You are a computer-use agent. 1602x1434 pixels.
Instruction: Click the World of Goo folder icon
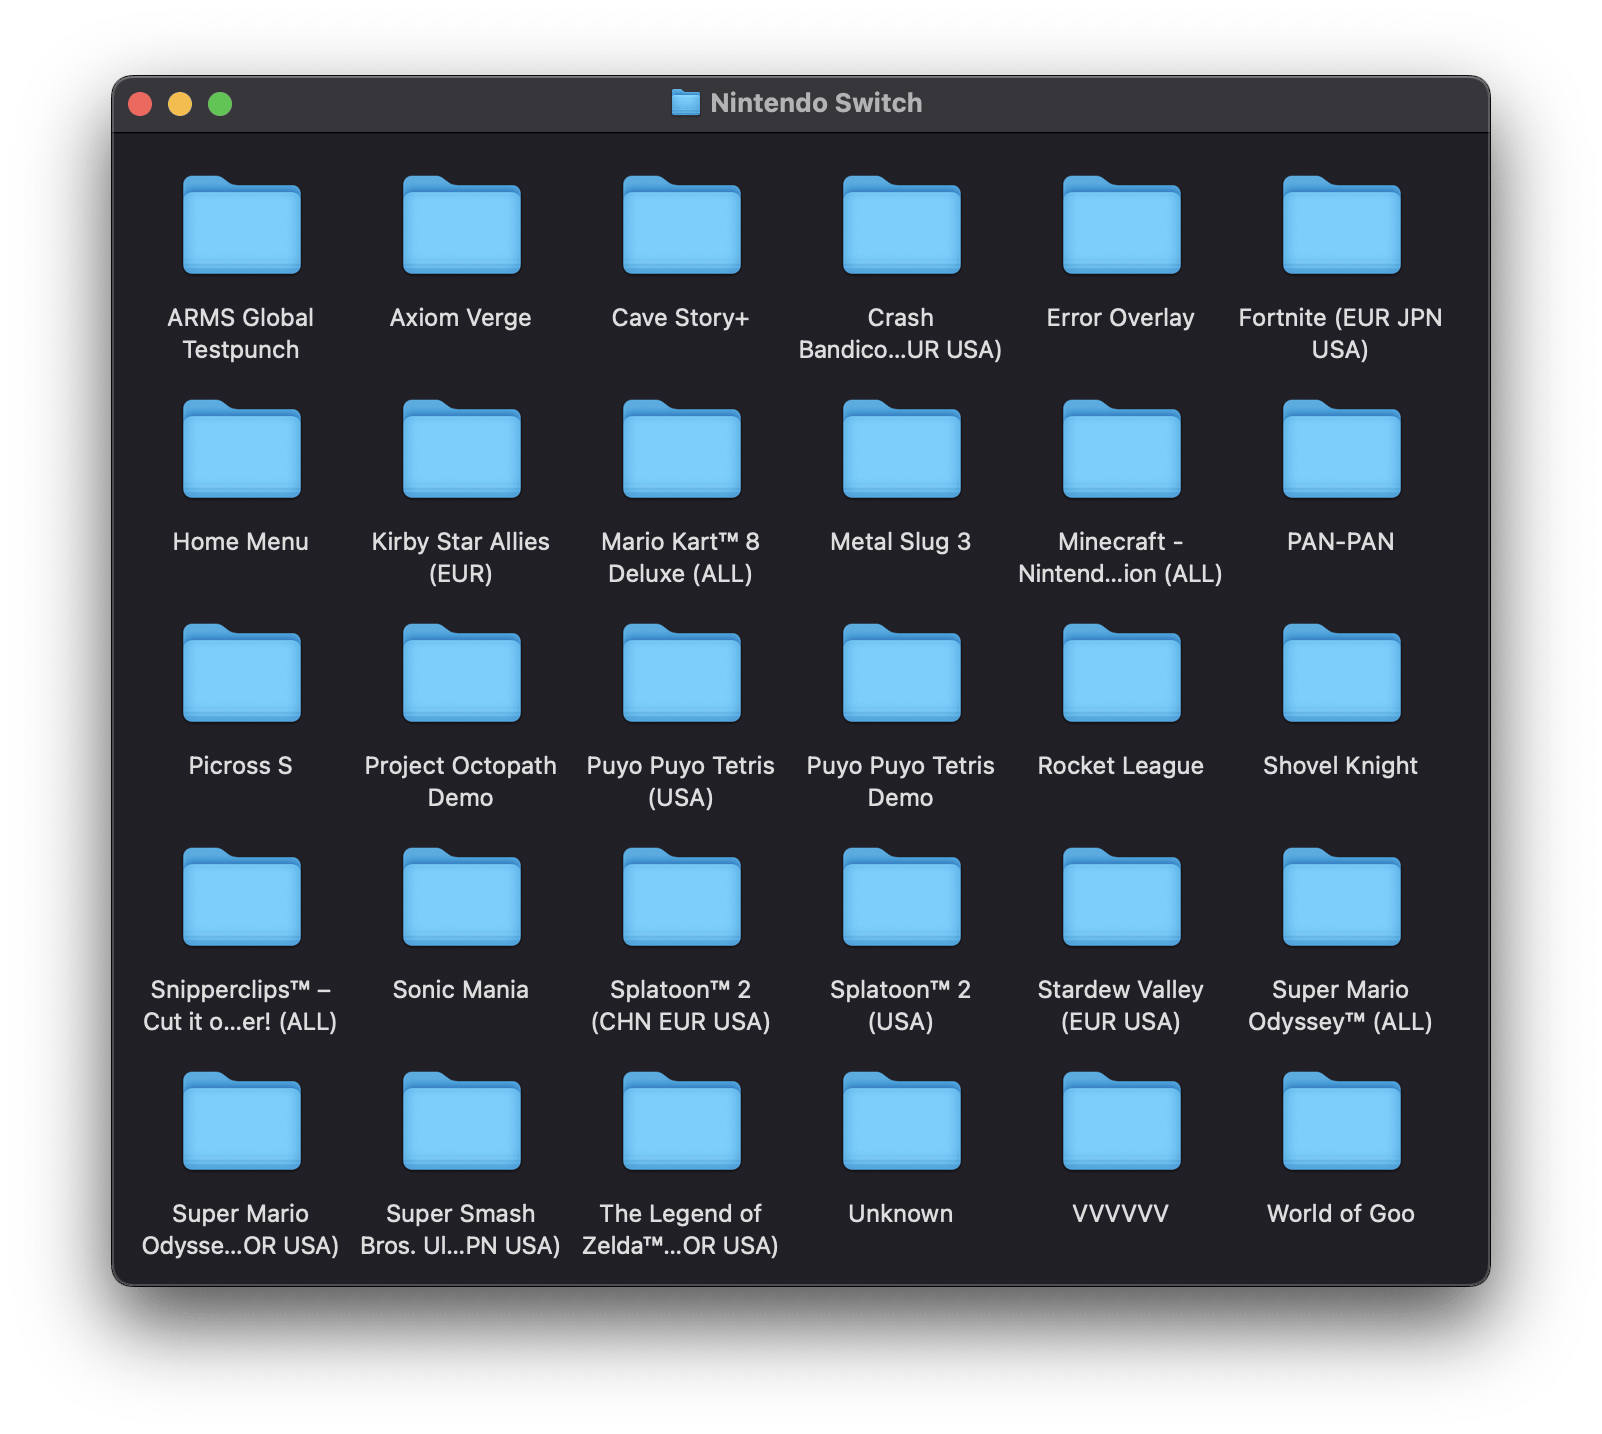pos(1341,1121)
